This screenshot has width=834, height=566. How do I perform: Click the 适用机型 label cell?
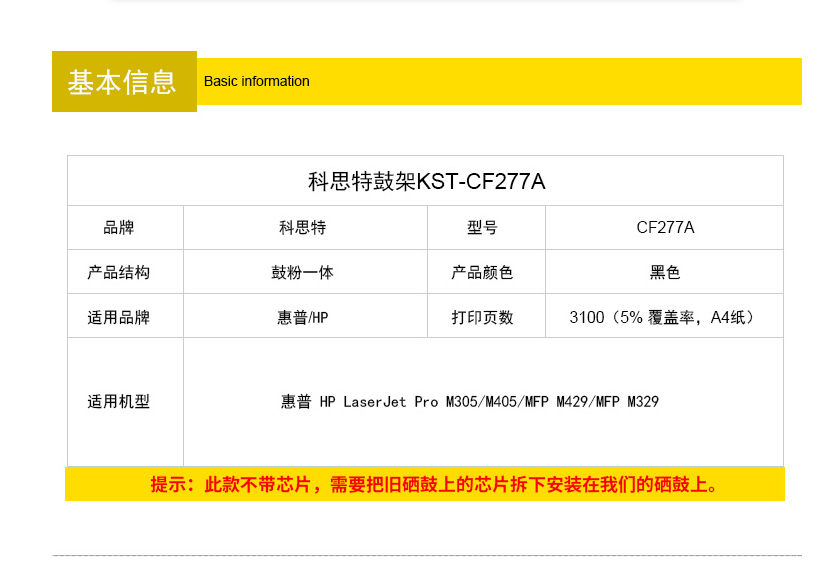[x=126, y=402]
